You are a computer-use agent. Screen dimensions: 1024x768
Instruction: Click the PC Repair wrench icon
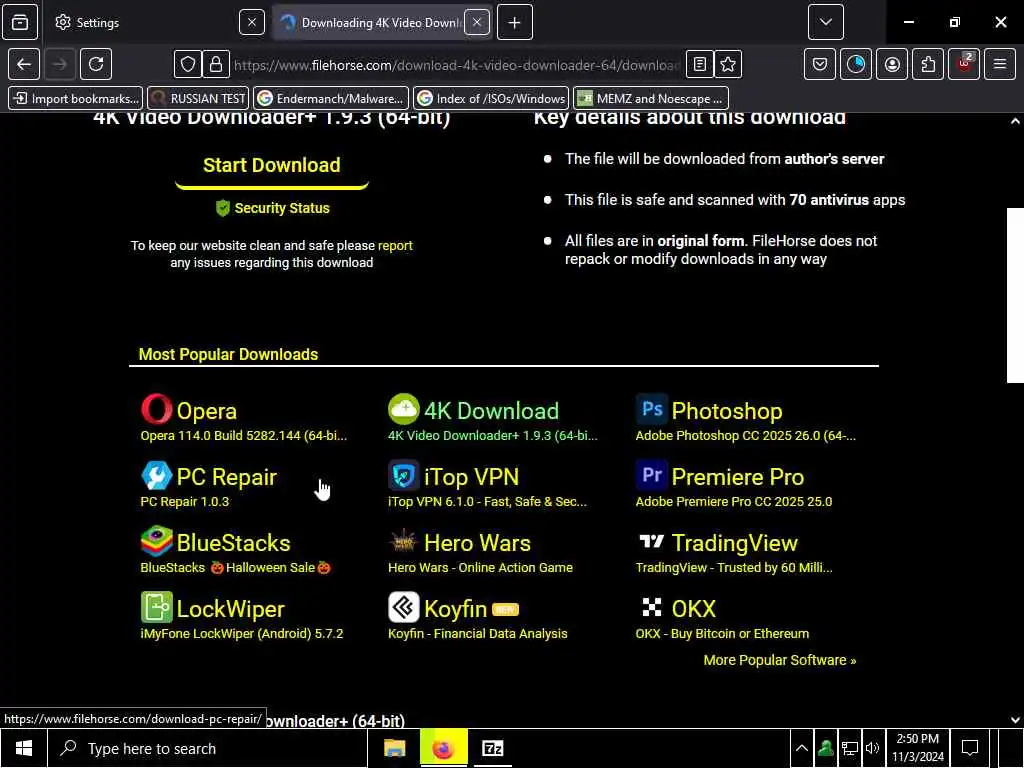pos(157,475)
